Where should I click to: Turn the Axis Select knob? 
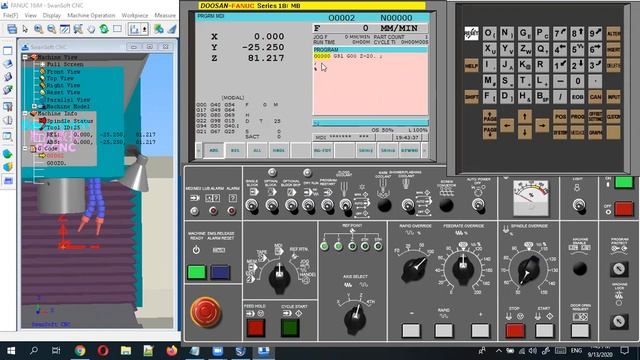tap(355, 320)
